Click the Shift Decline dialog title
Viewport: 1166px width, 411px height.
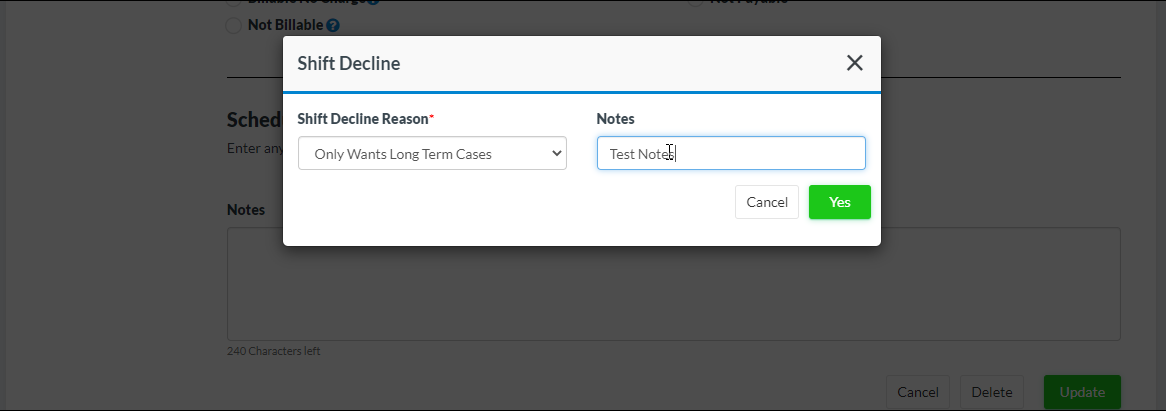[x=349, y=63]
